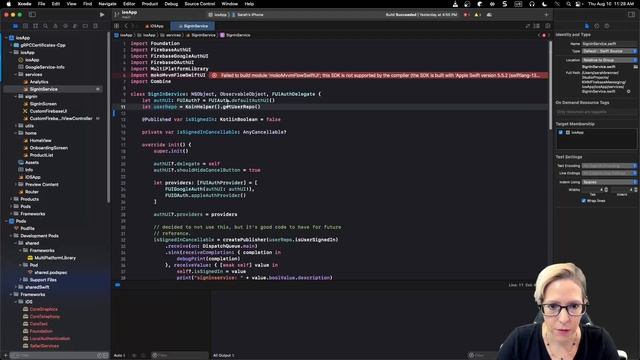Open the Line Endings dropdown
This screenshot has height=360, width=640.
pyautogui.click(x=609, y=173)
